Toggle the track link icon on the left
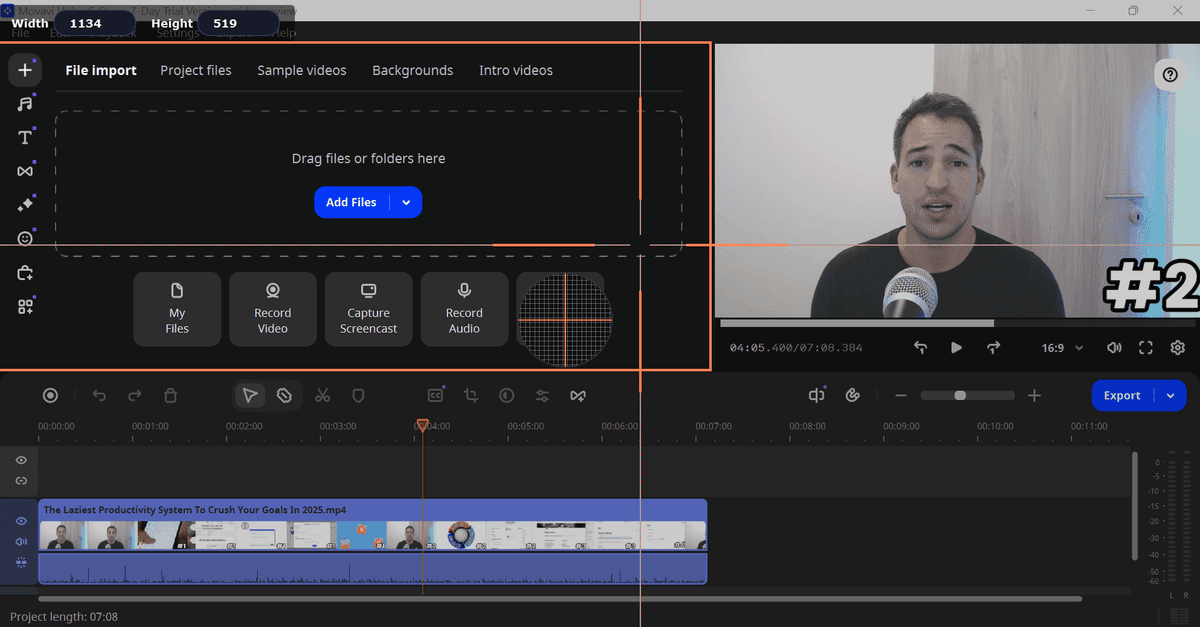 pyautogui.click(x=20, y=481)
